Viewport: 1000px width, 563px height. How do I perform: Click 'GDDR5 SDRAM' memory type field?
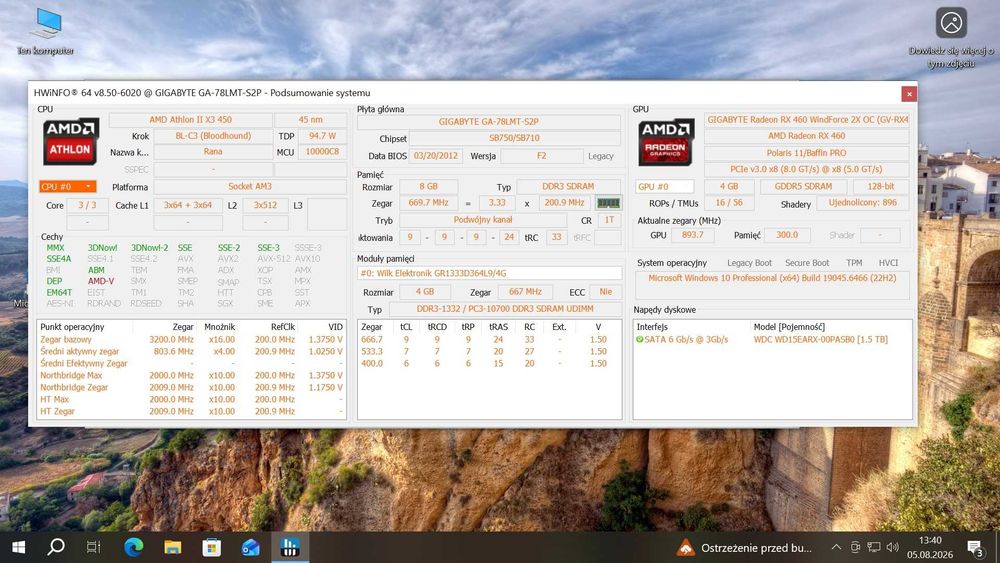click(x=803, y=186)
